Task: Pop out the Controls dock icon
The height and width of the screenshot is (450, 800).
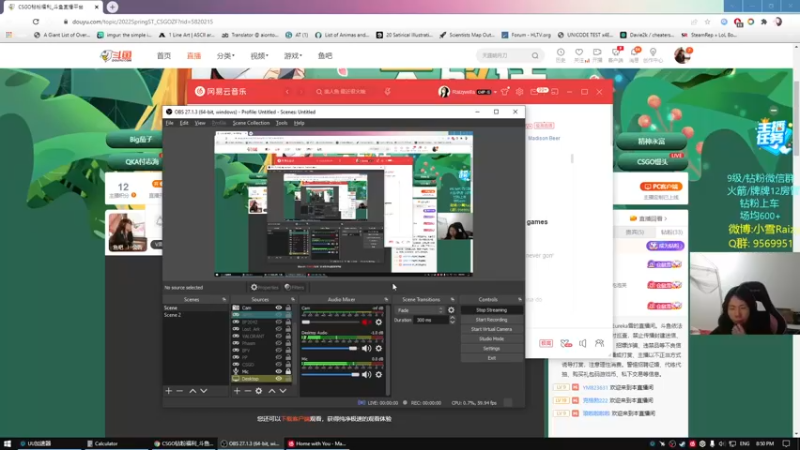Action: click(x=520, y=299)
